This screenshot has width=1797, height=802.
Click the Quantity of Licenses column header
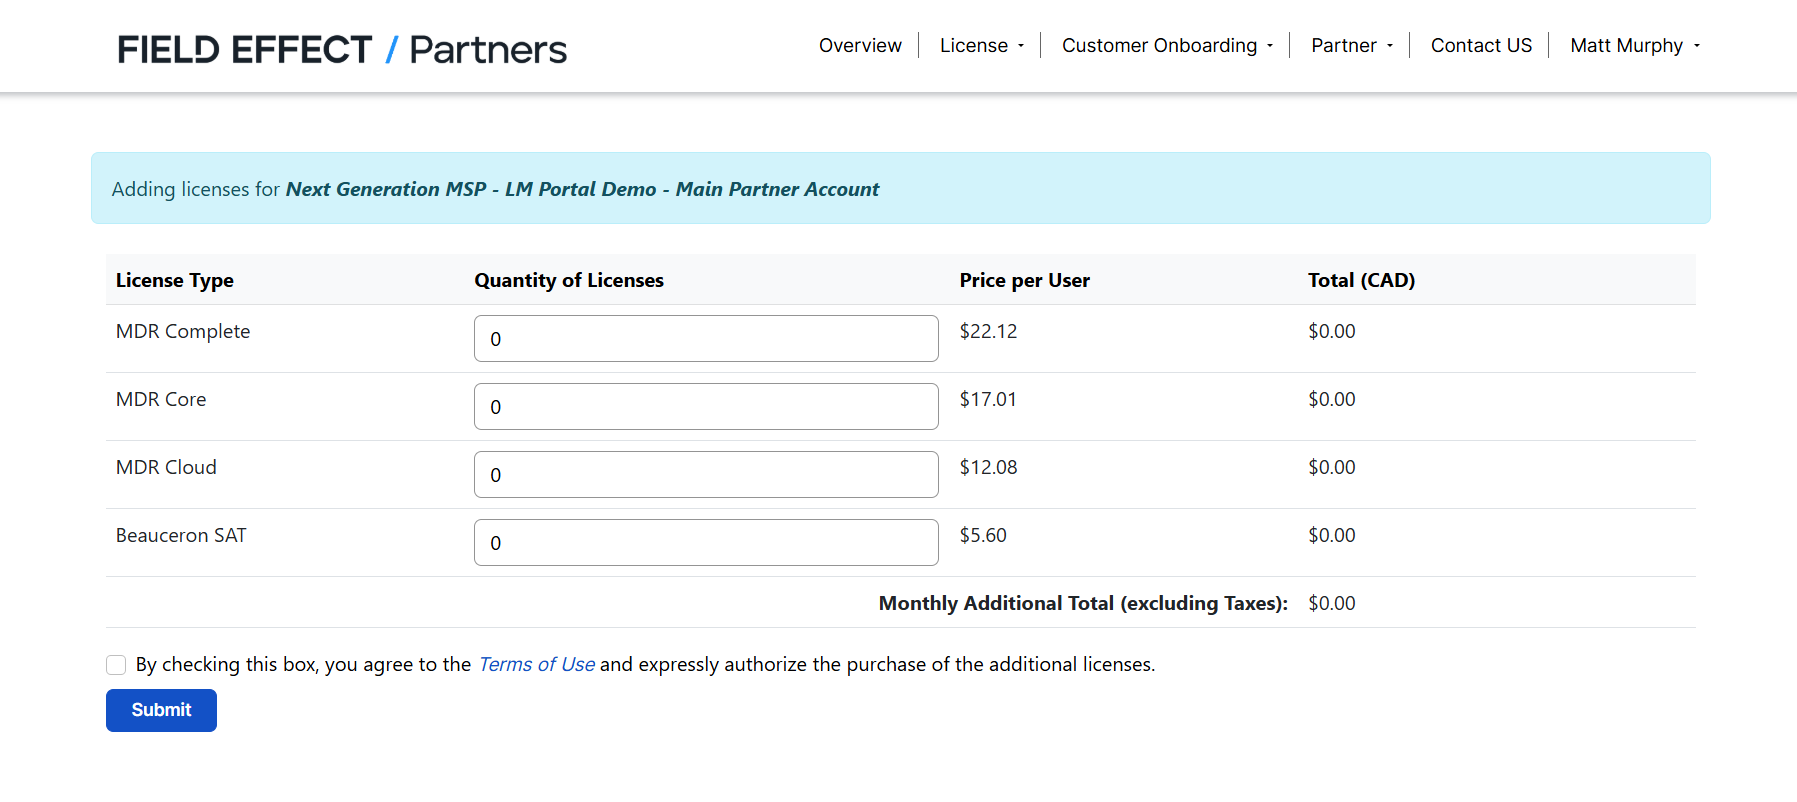(569, 280)
